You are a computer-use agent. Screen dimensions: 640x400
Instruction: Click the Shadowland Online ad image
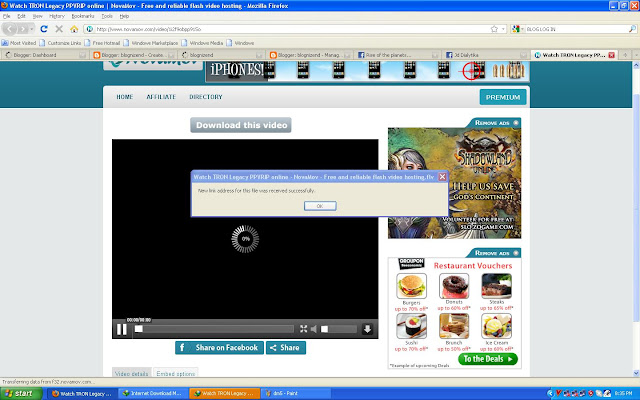point(454,183)
